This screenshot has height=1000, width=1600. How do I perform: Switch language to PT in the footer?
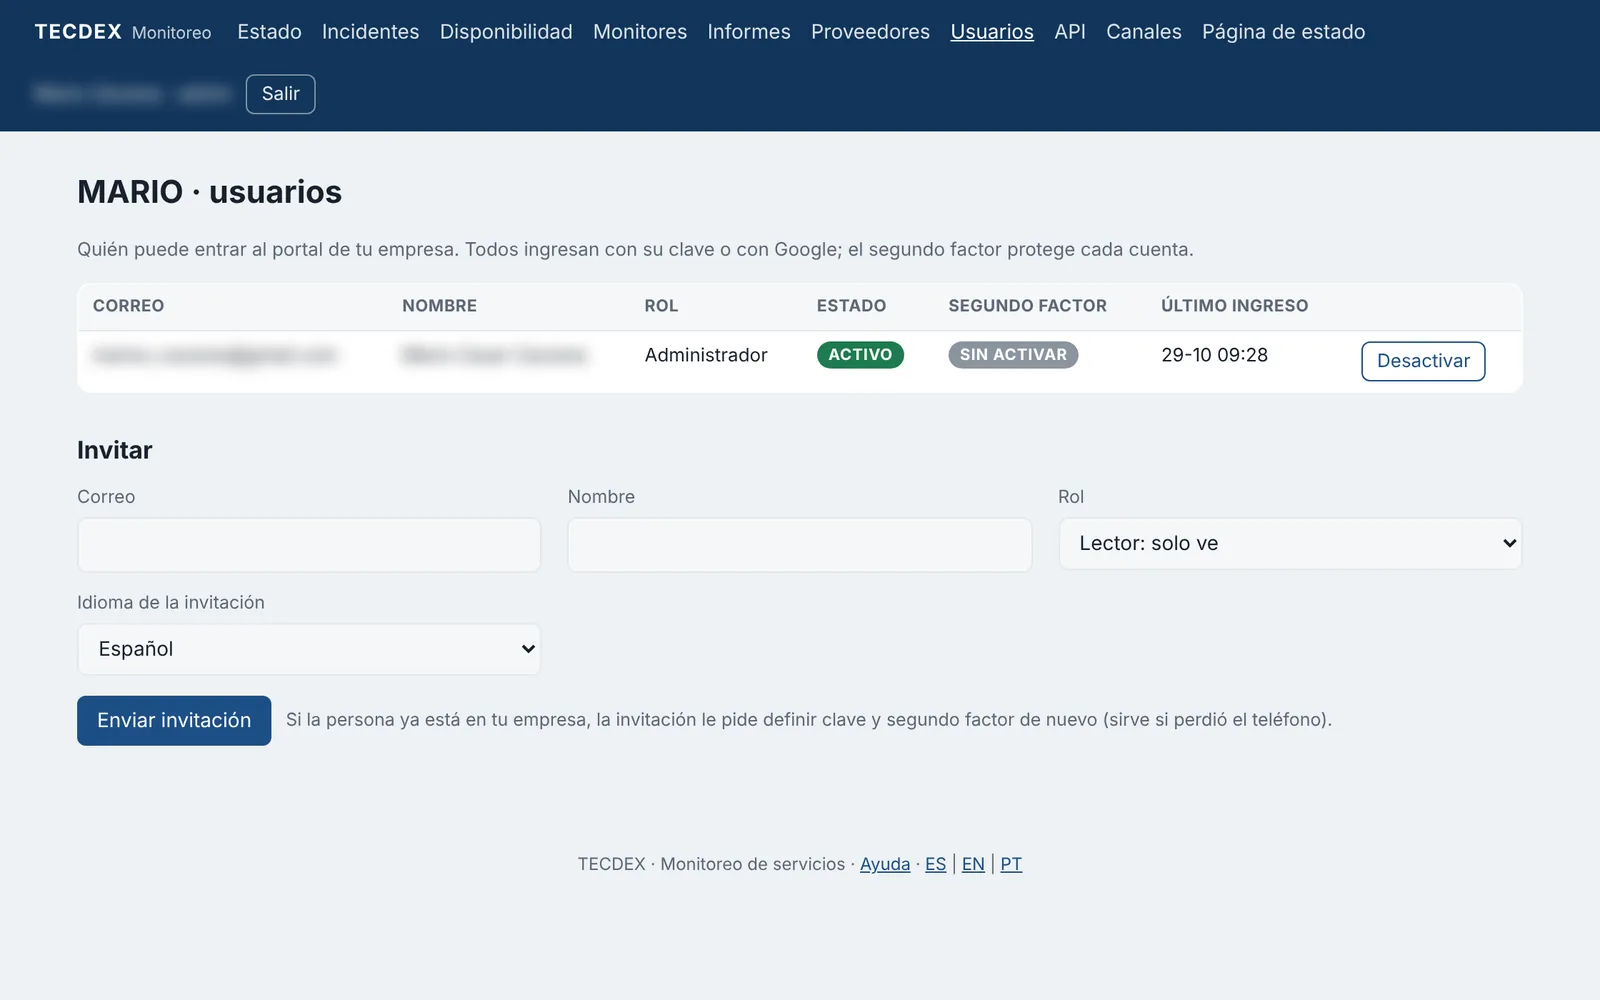coord(1011,864)
